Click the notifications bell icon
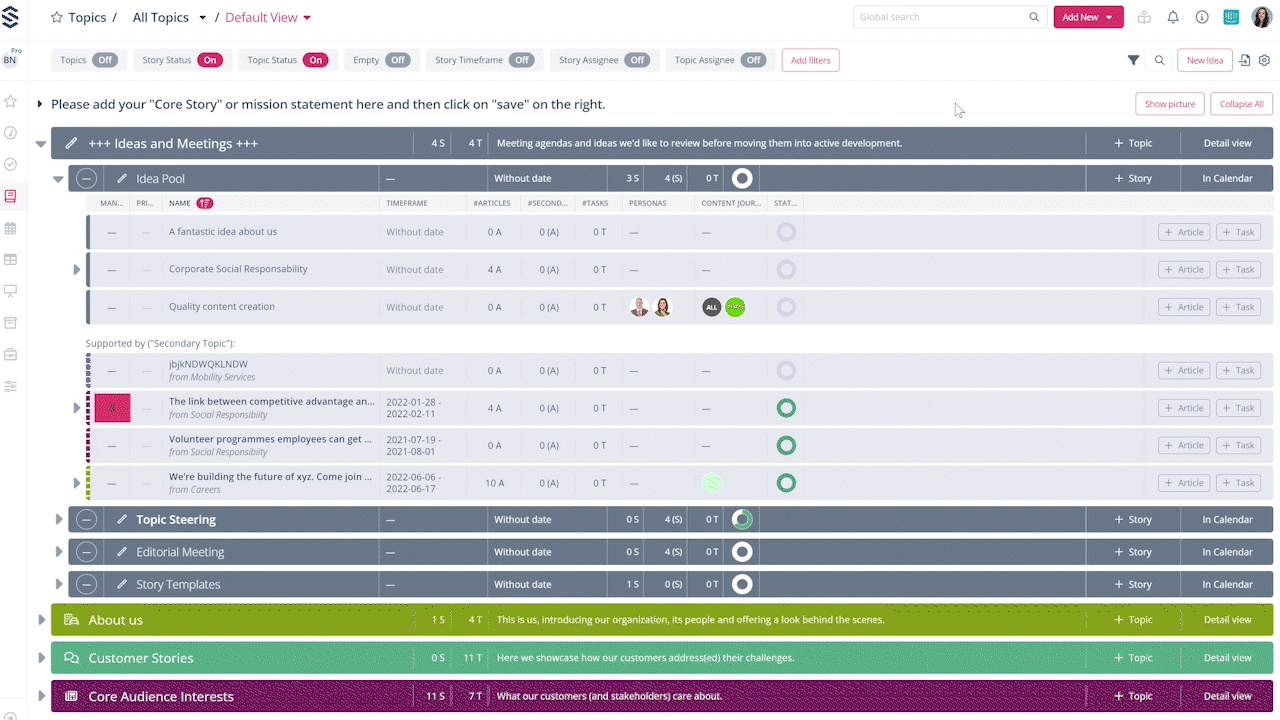This screenshot has height=720, width=1280. pyautogui.click(x=1173, y=17)
